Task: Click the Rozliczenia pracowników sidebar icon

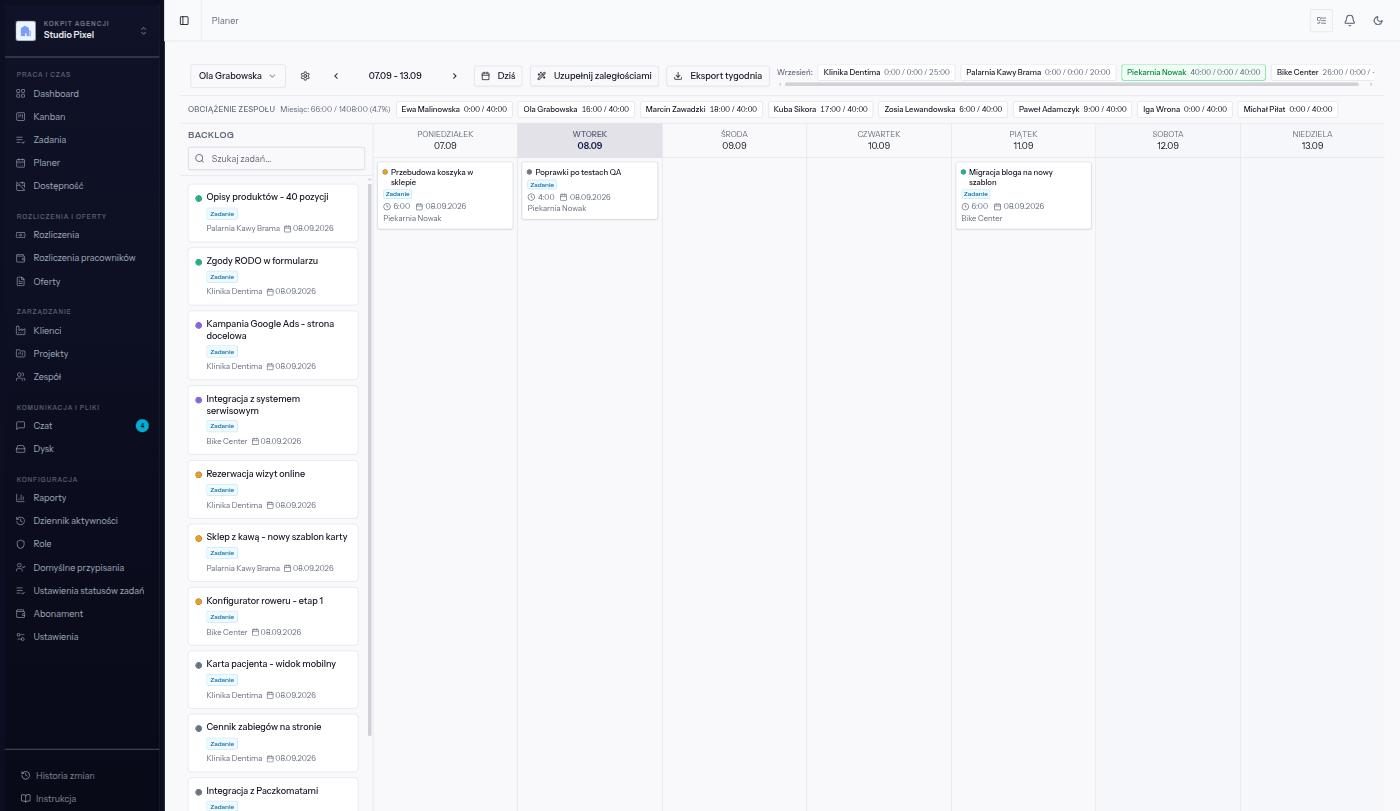Action: tap(21, 258)
